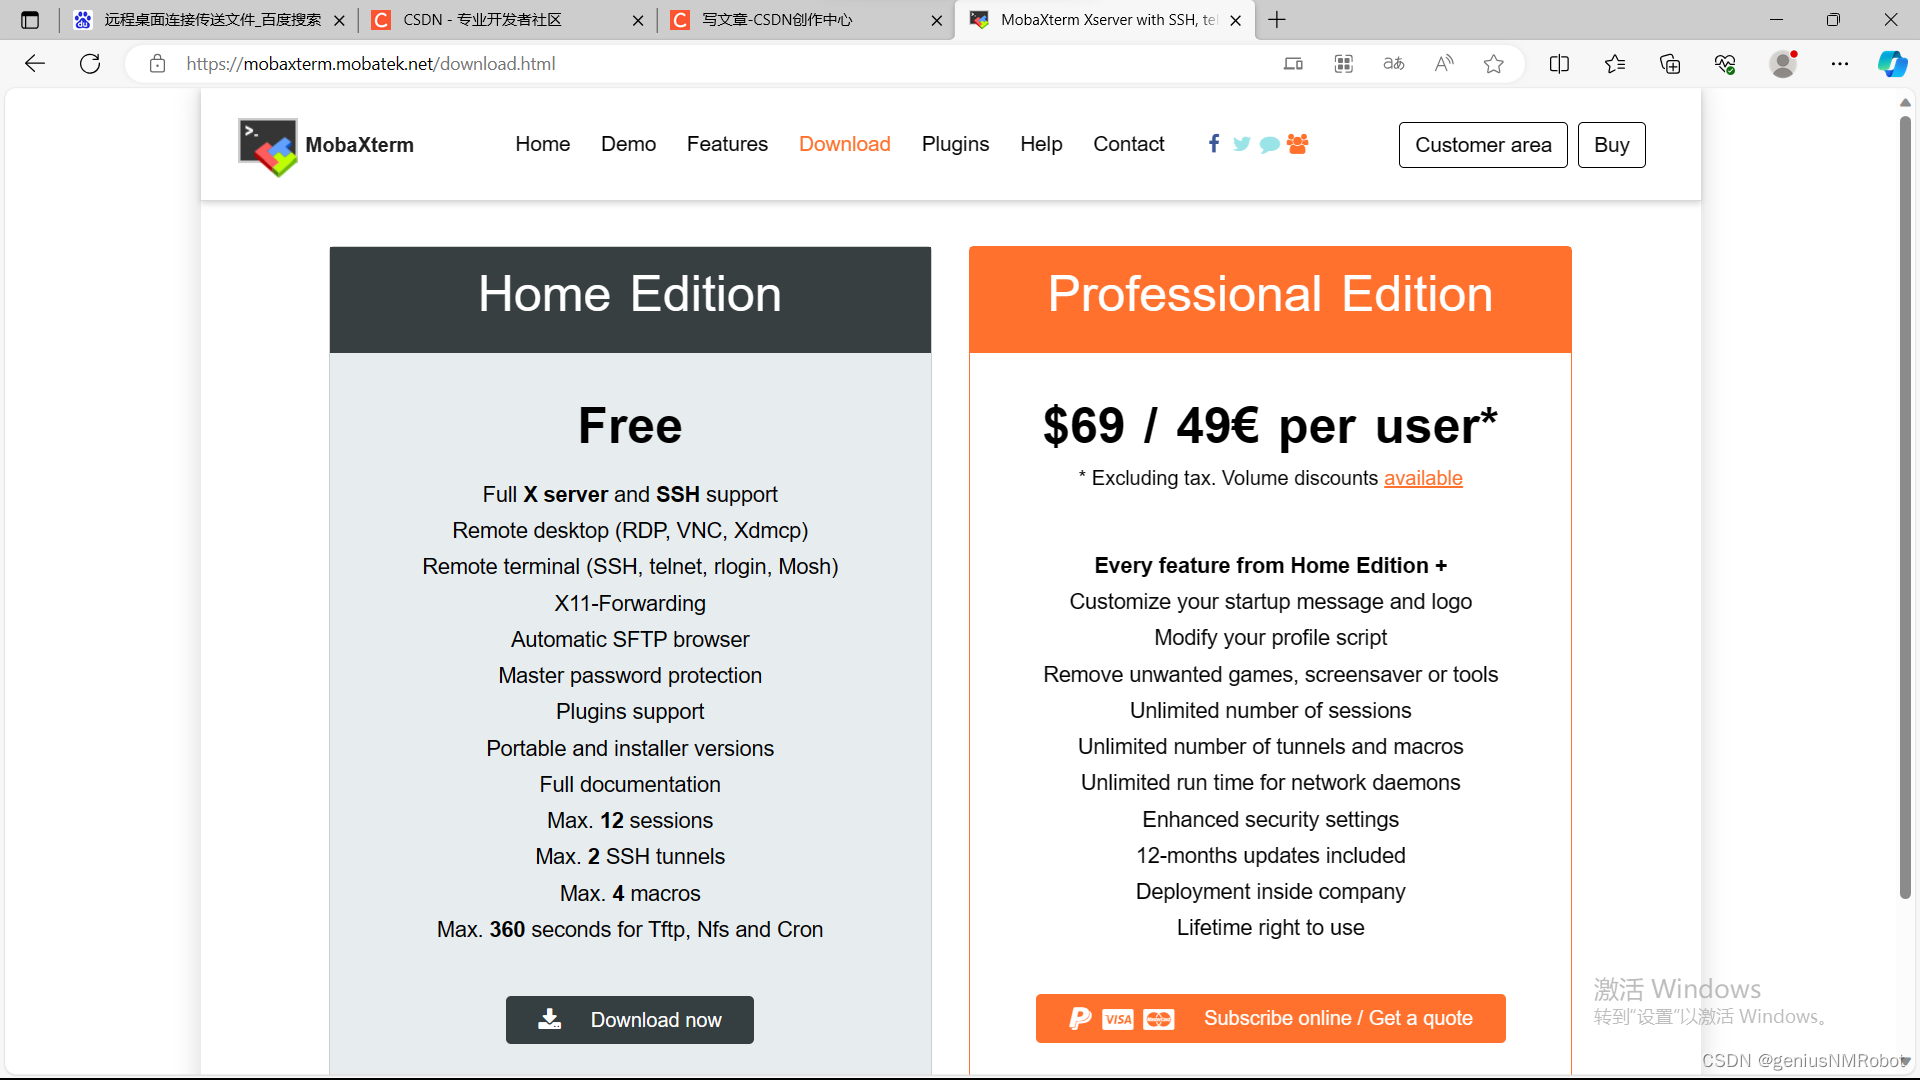Click the "Lifetime right to use" text
Viewport: 1920px width, 1080px height.
click(x=1270, y=928)
